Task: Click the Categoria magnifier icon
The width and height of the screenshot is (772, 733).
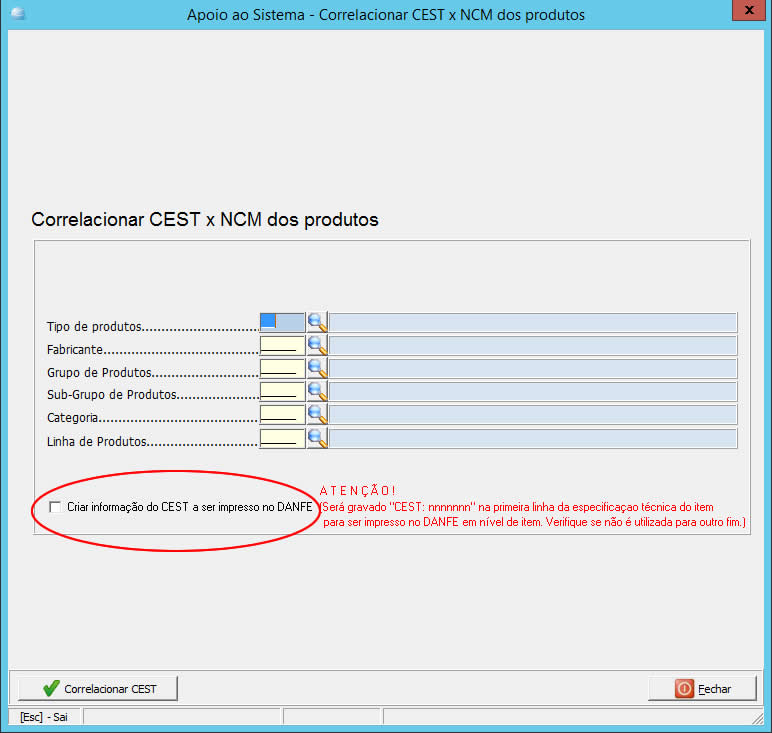Action: point(317,414)
